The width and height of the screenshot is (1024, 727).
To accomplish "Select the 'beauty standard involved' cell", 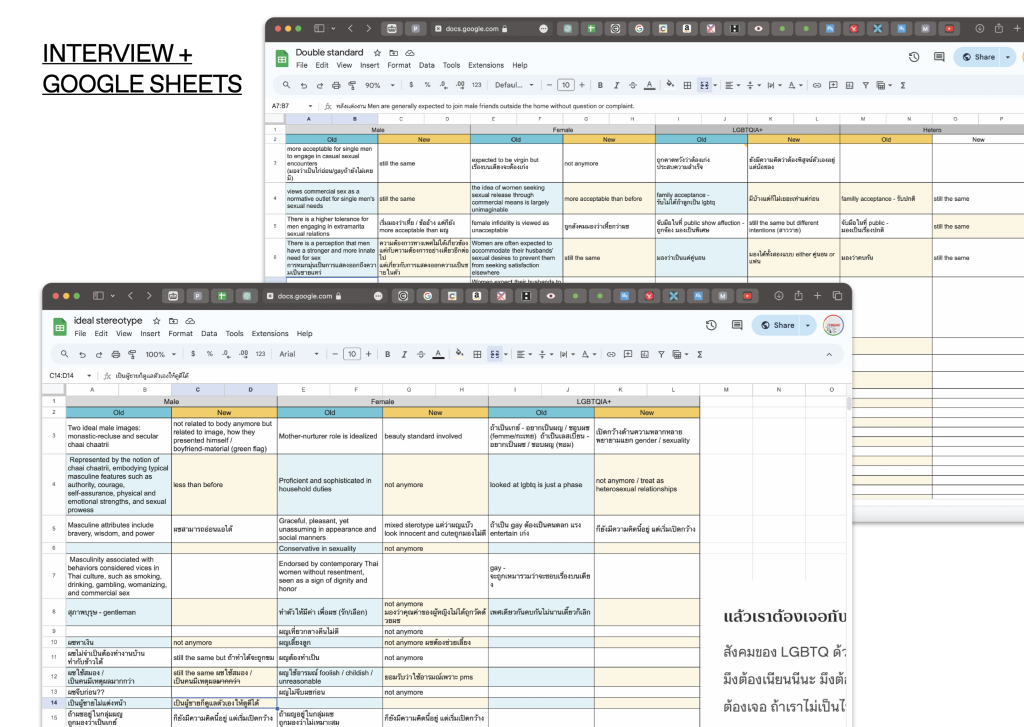I will click(436, 436).
